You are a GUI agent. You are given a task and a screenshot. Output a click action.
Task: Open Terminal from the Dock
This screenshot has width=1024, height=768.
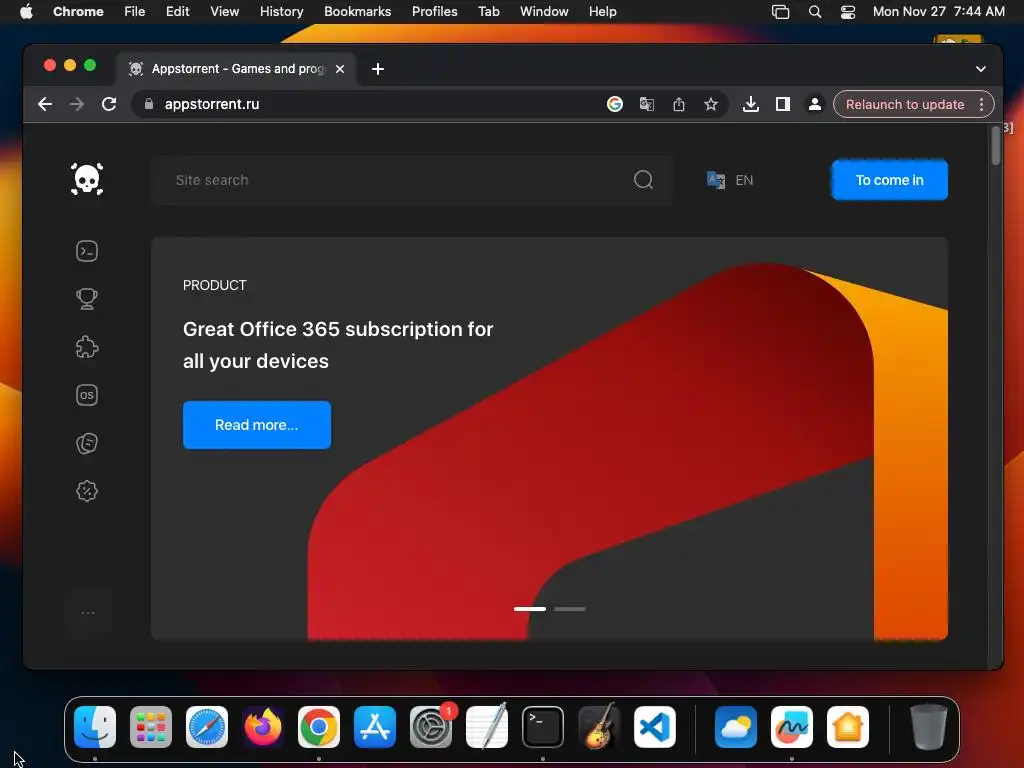pyautogui.click(x=543, y=727)
